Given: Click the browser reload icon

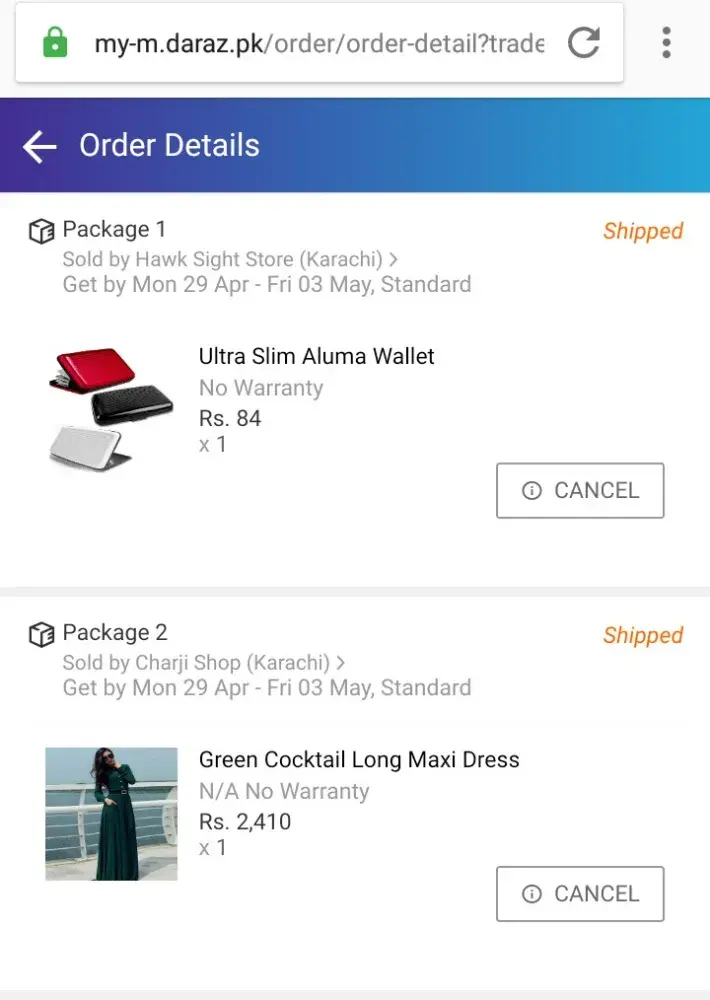Looking at the screenshot, I should coord(584,43).
